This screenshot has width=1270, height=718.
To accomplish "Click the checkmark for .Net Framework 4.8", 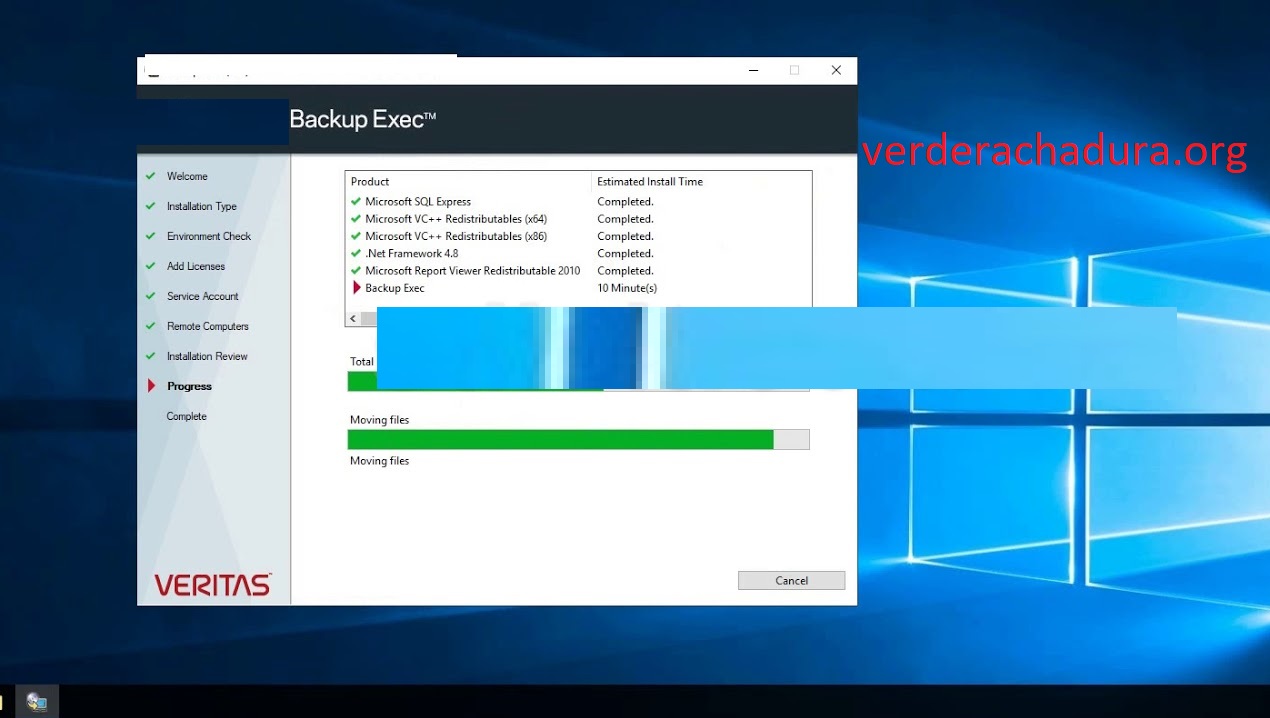I will 356,253.
